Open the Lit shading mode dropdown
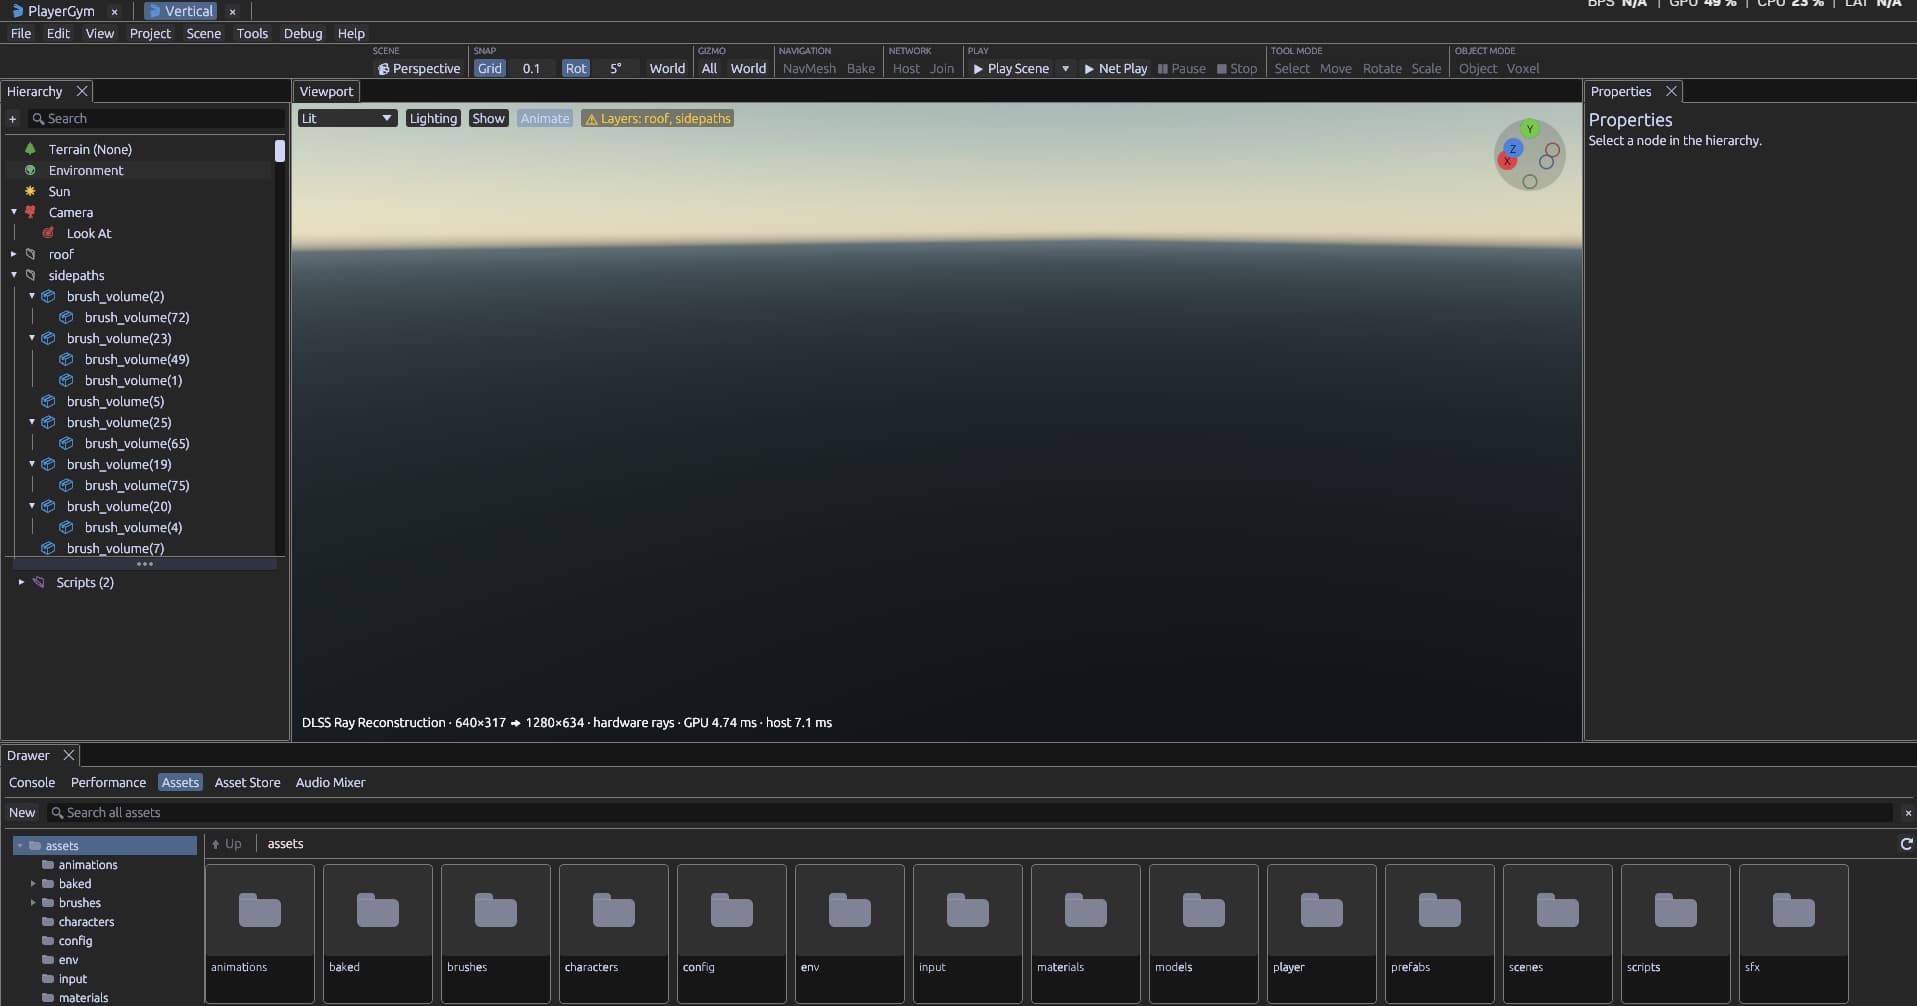 coord(347,118)
